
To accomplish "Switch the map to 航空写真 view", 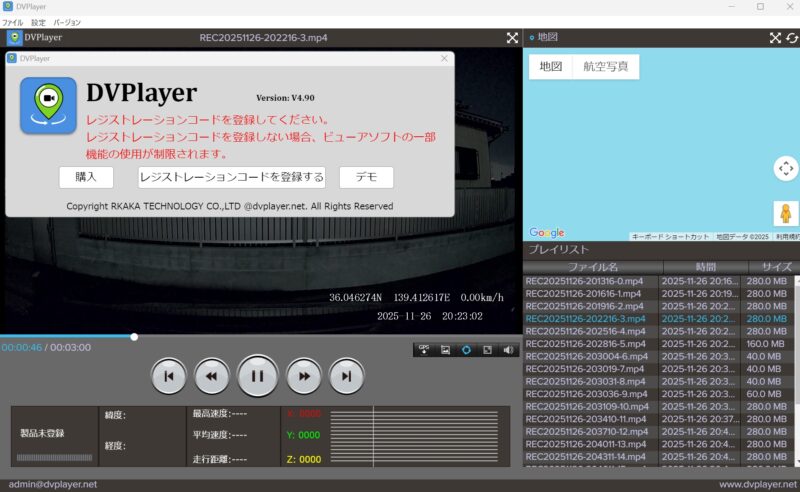I will 606,67.
